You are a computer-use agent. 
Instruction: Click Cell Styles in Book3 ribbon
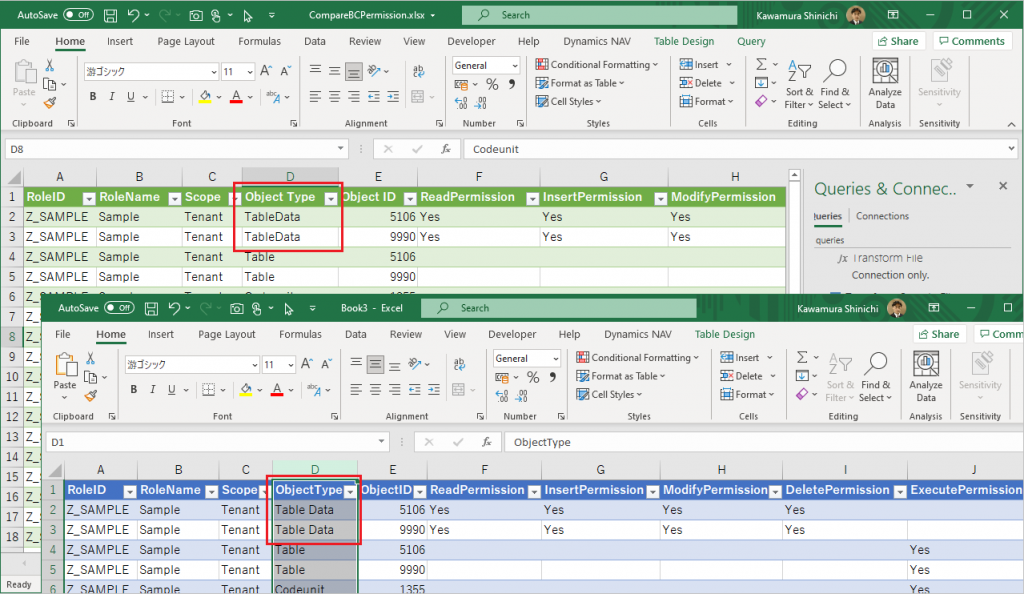click(609, 394)
